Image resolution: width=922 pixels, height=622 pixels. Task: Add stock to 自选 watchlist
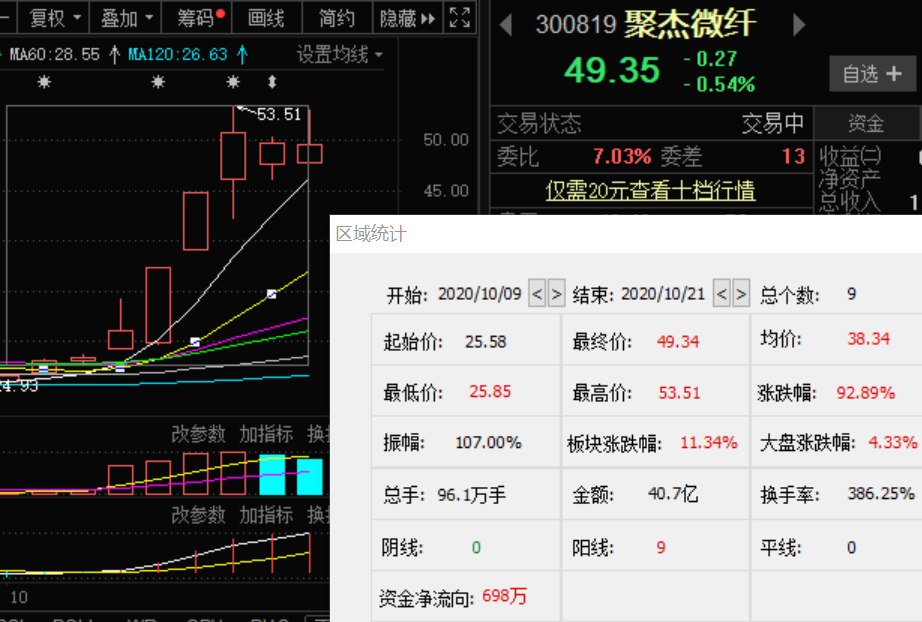point(873,74)
